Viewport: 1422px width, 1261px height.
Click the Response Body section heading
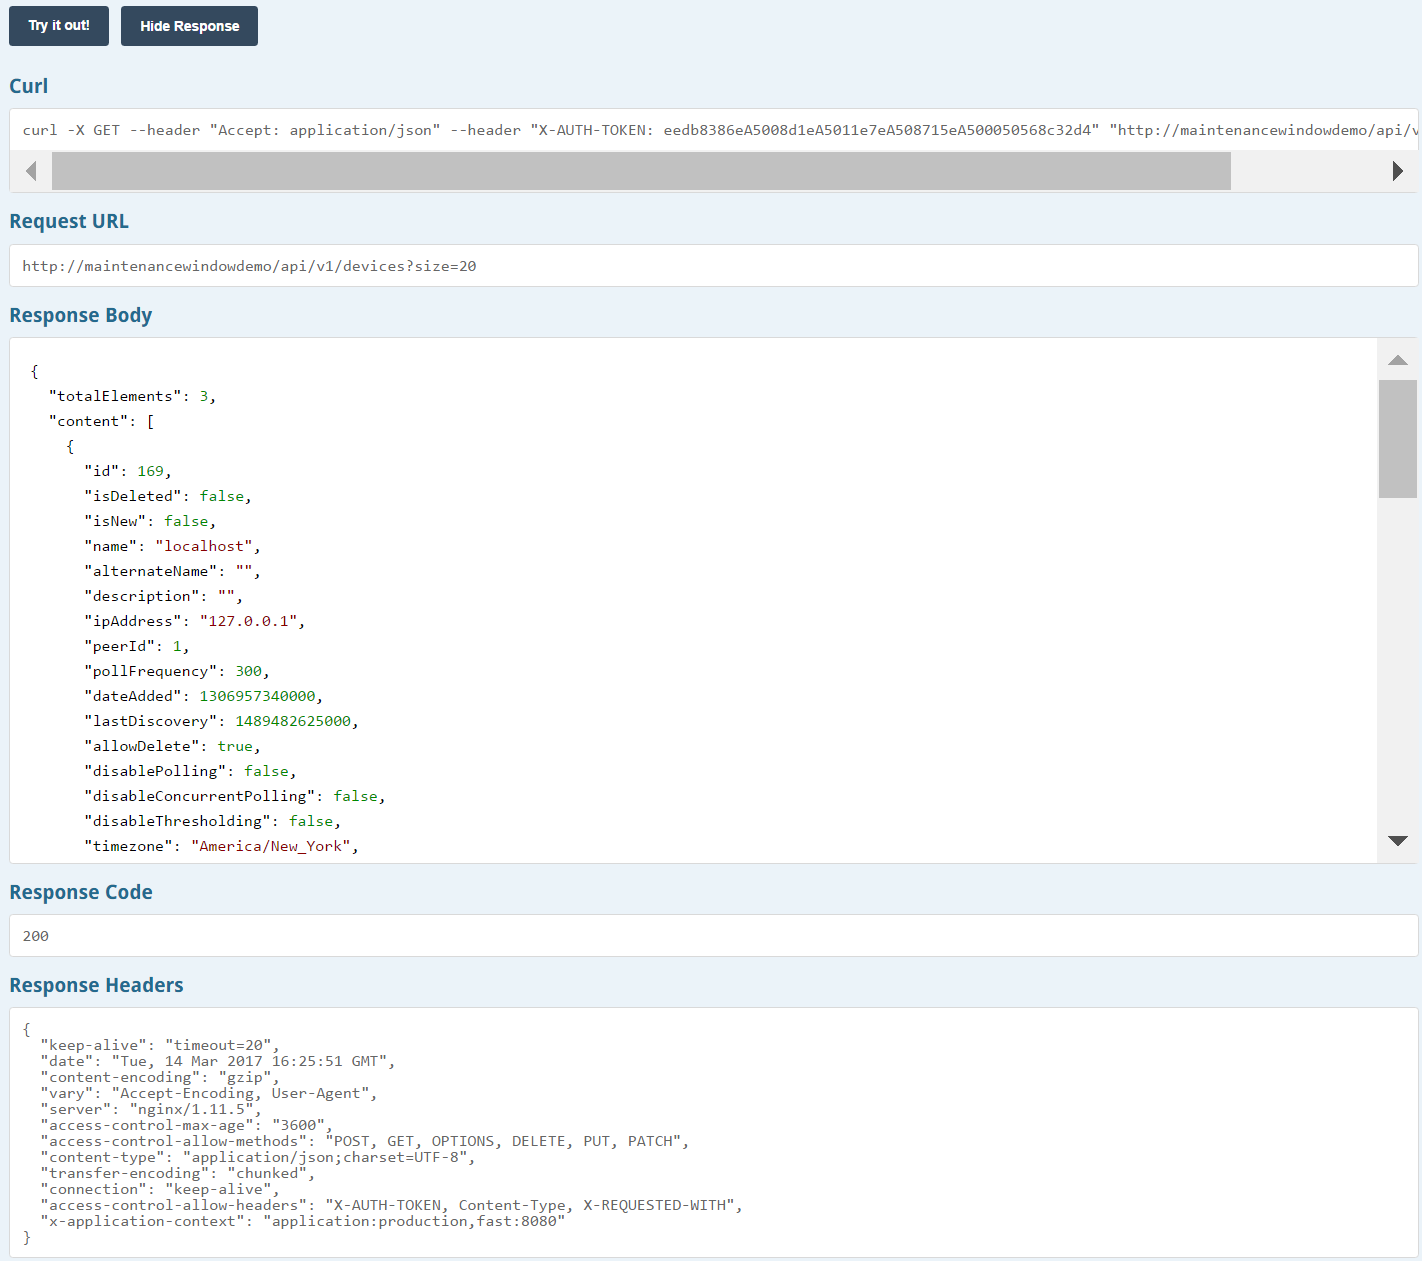click(x=81, y=315)
